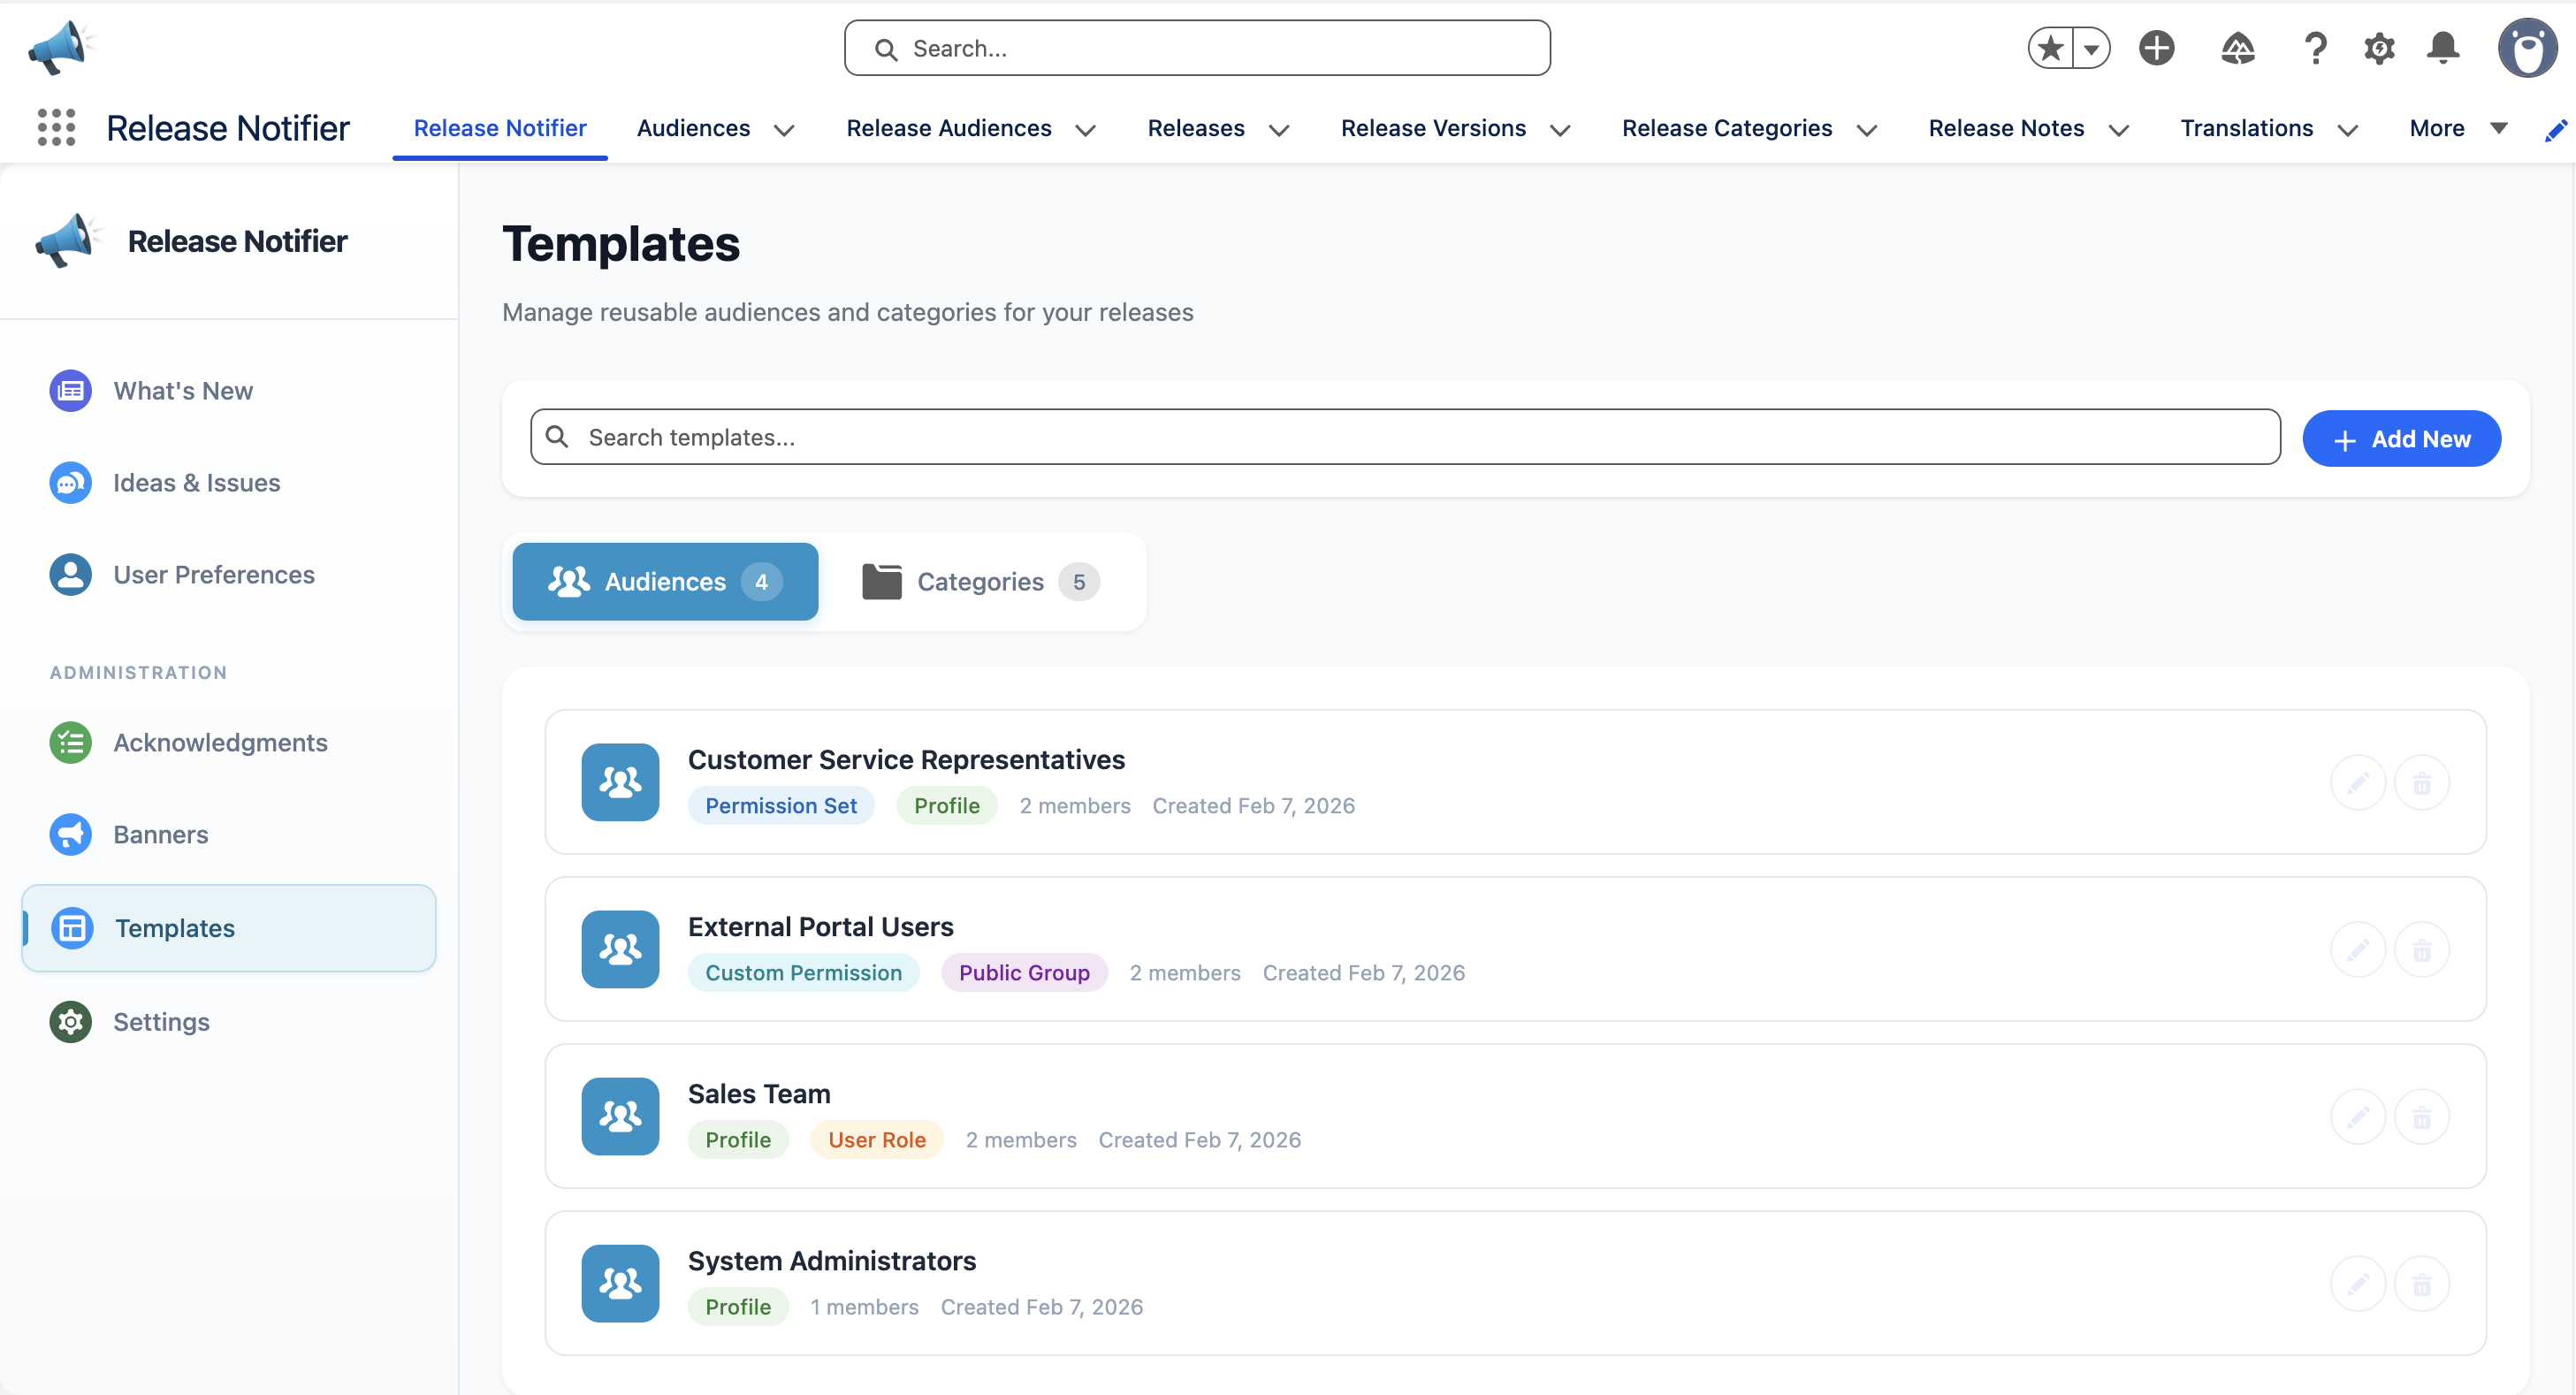Open the System Administrators audience entry
Image resolution: width=2576 pixels, height=1395 pixels.
[x=832, y=1260]
